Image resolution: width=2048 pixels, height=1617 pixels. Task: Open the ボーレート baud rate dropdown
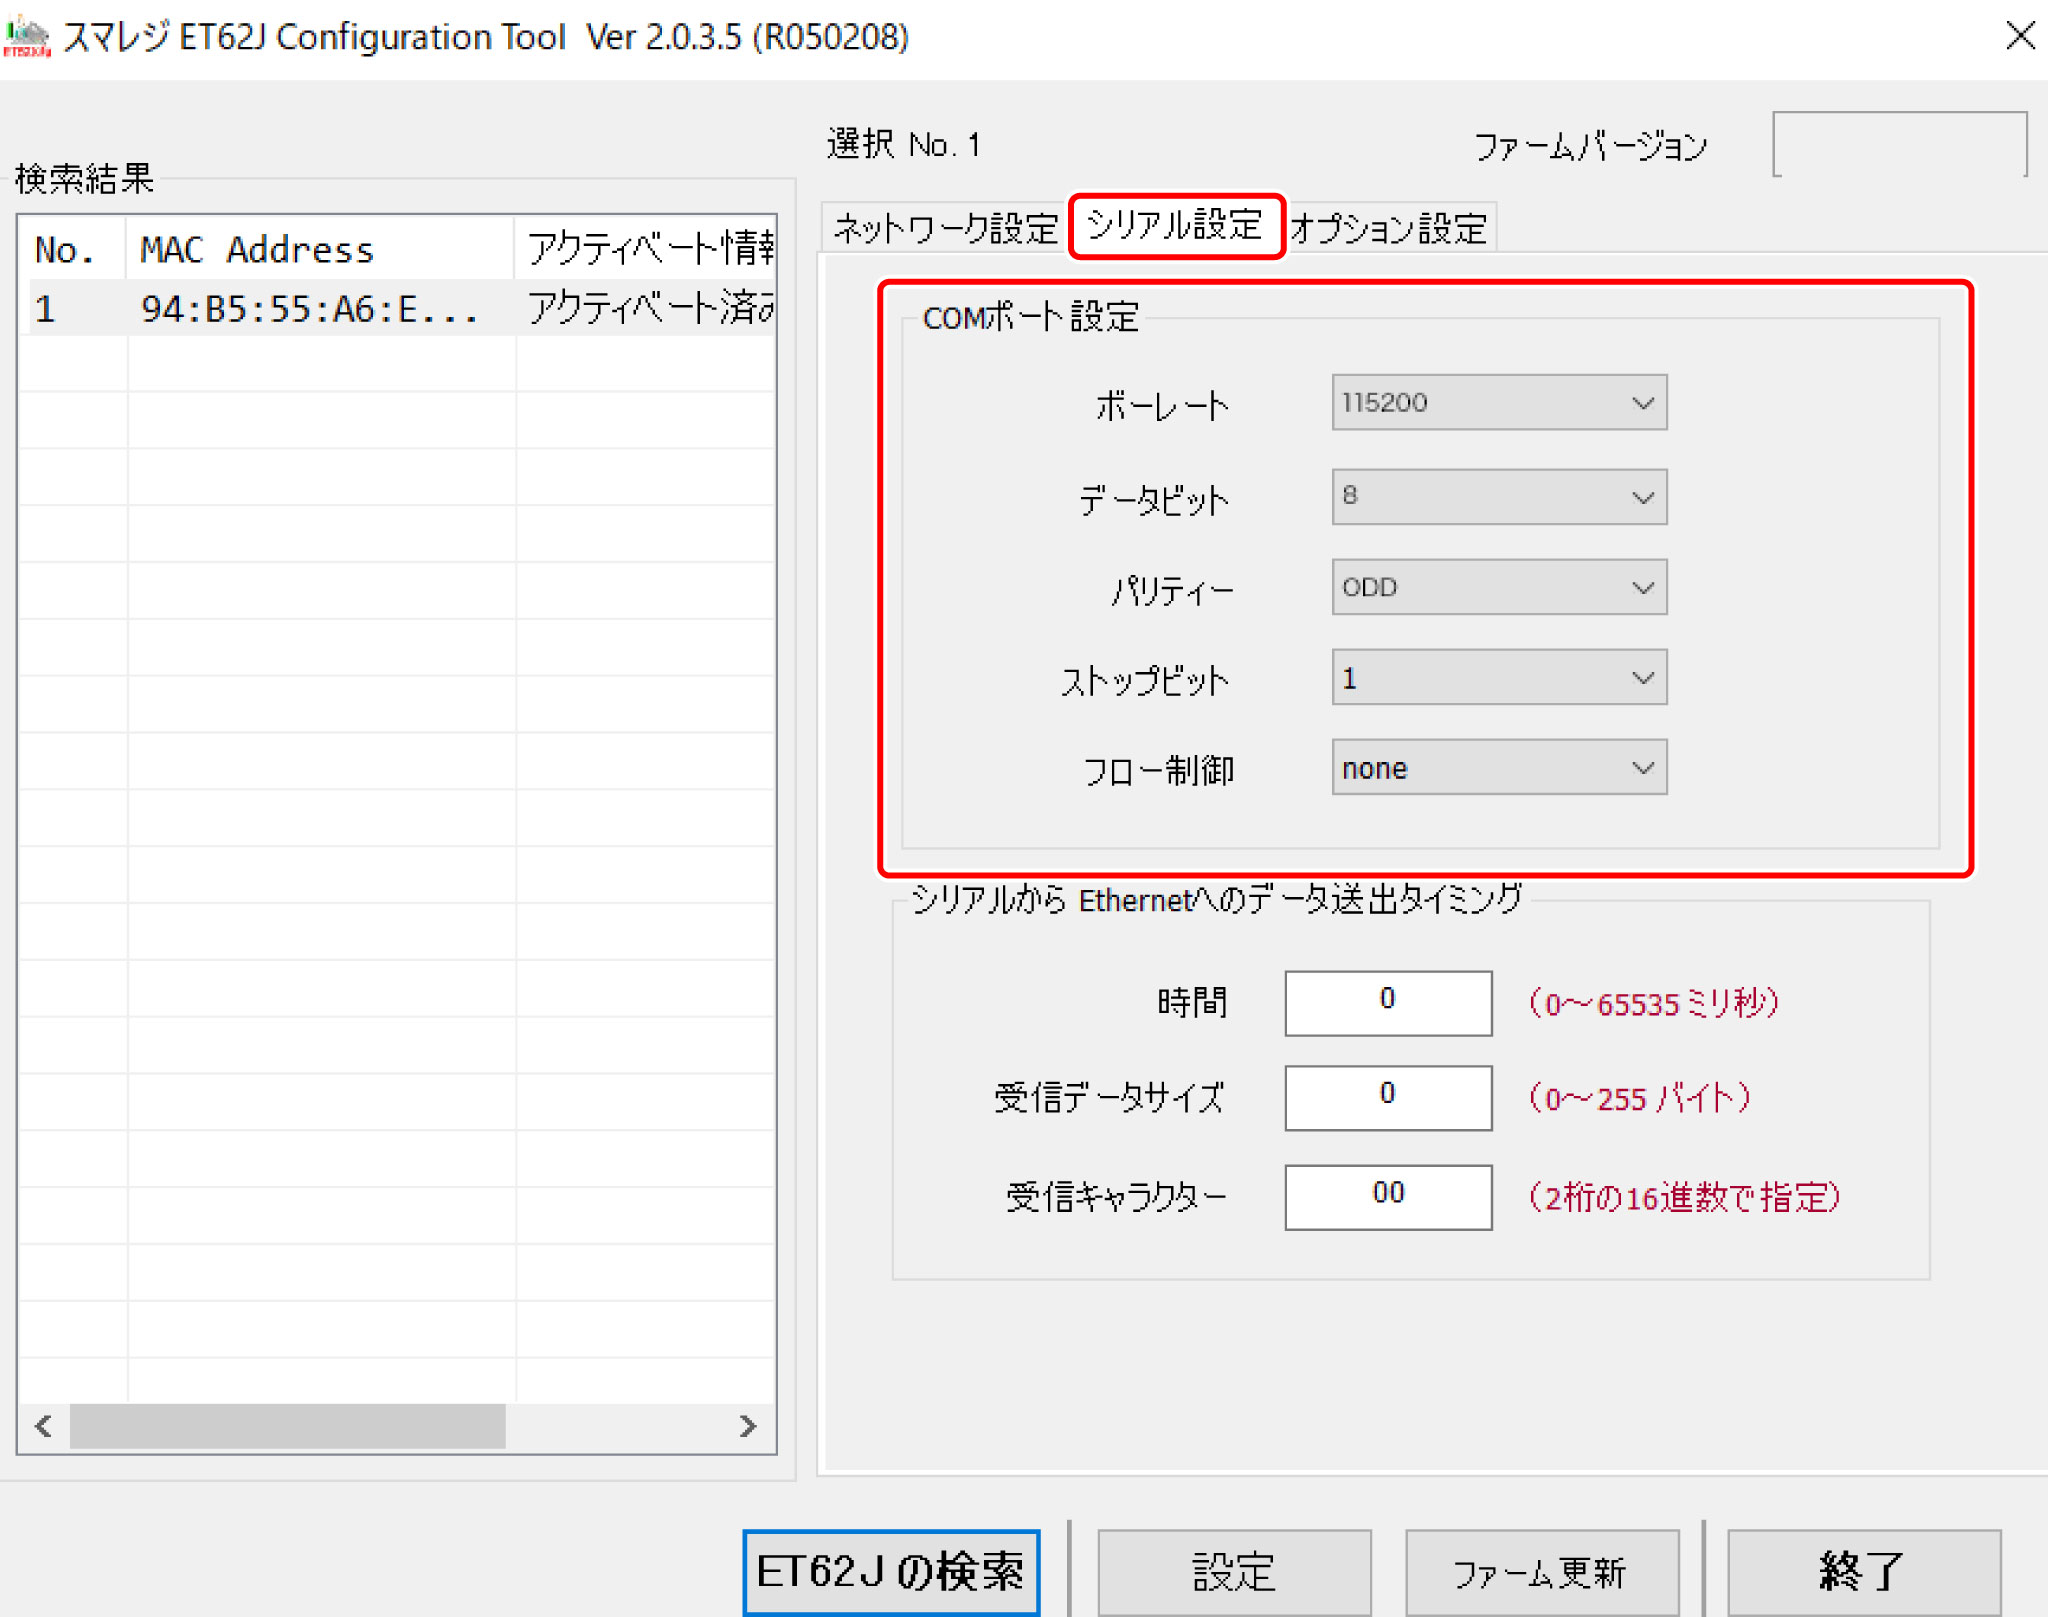coord(1498,403)
